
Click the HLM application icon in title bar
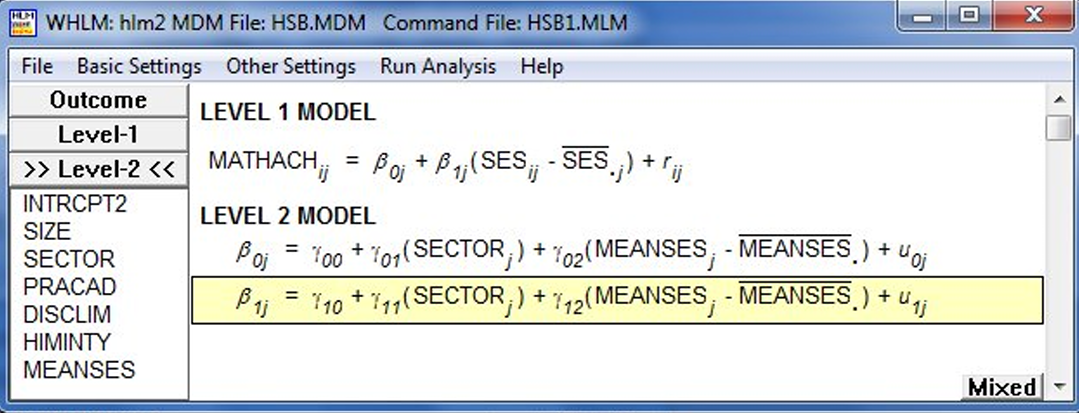[x=23, y=22]
